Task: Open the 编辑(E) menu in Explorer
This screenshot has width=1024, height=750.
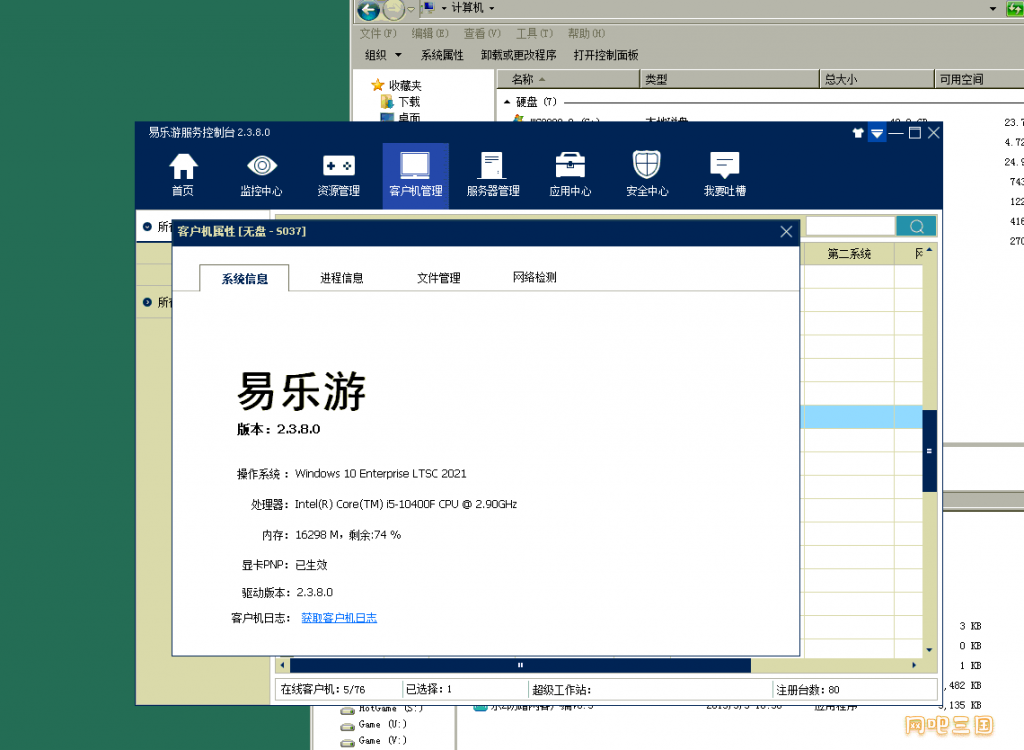Action: click(430, 33)
